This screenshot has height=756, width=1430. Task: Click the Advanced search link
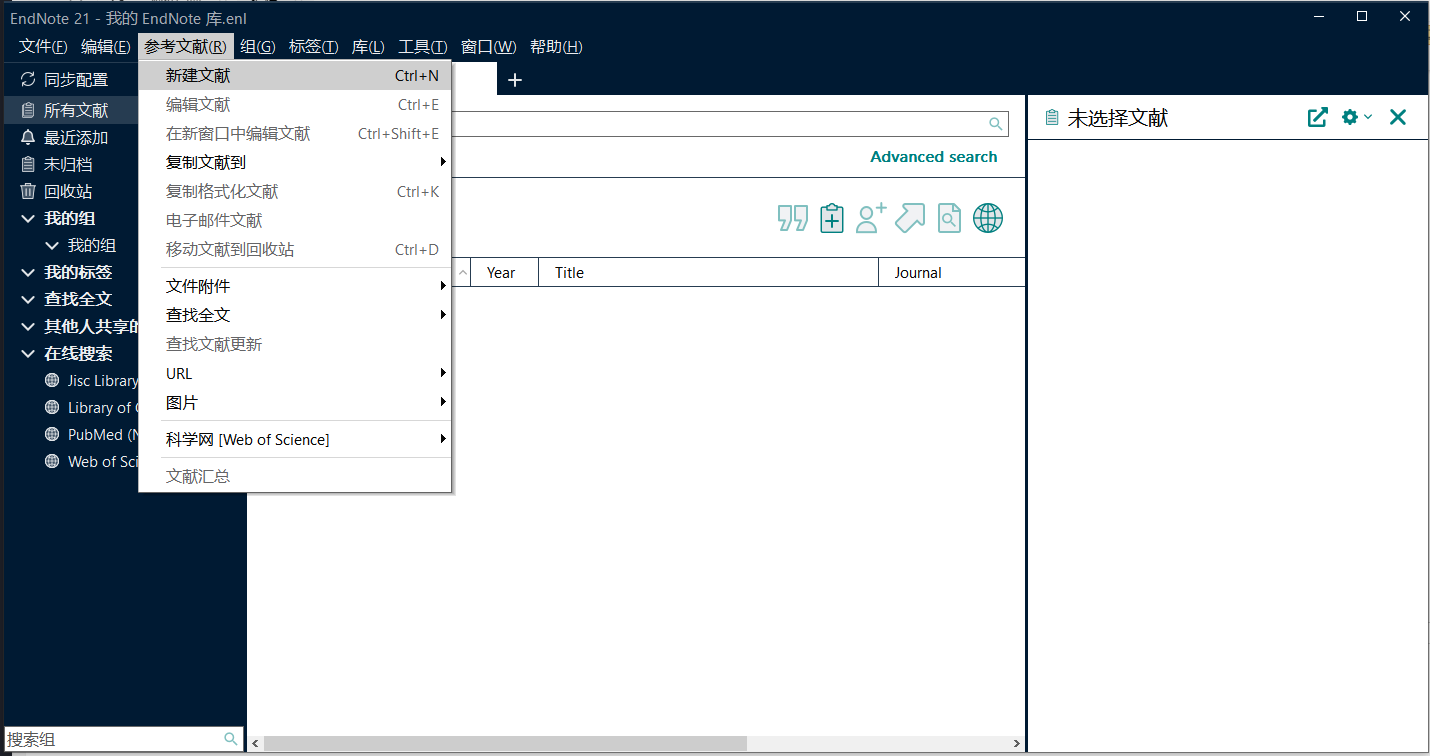tap(933, 157)
